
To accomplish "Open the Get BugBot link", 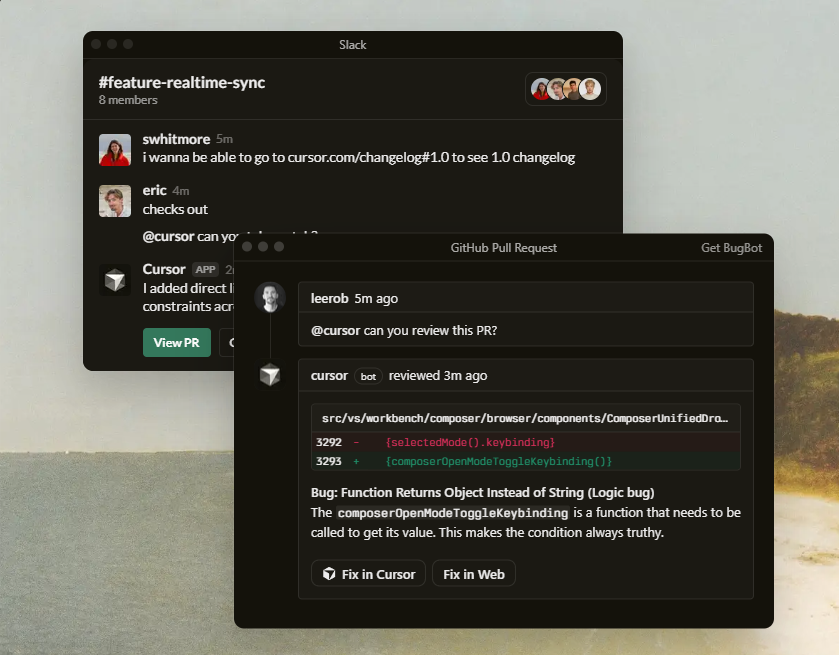I will click(731, 248).
